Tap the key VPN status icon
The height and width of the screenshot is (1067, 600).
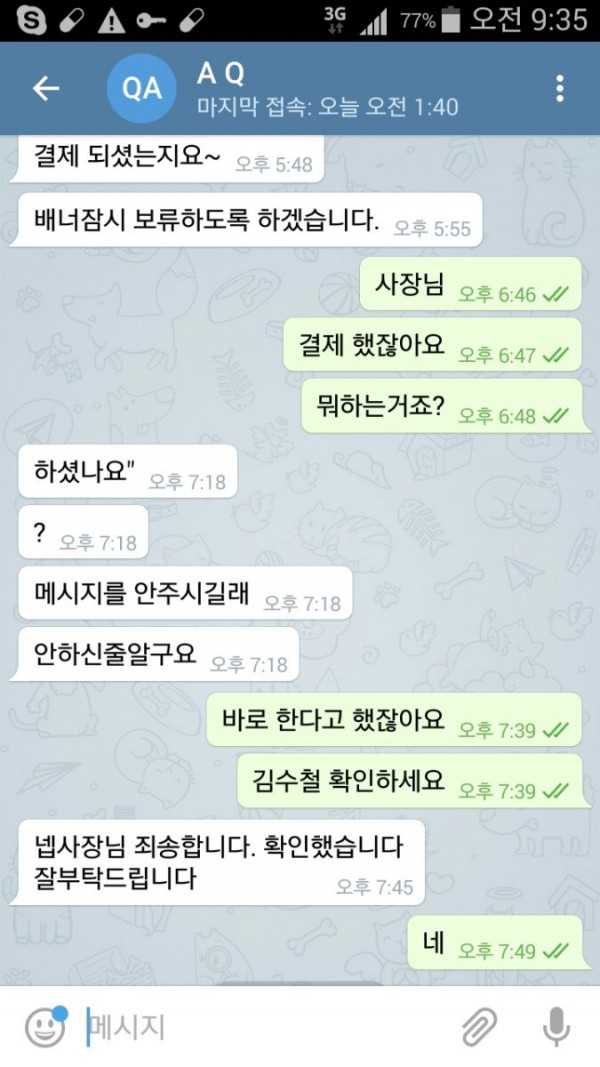pyautogui.click(x=151, y=20)
